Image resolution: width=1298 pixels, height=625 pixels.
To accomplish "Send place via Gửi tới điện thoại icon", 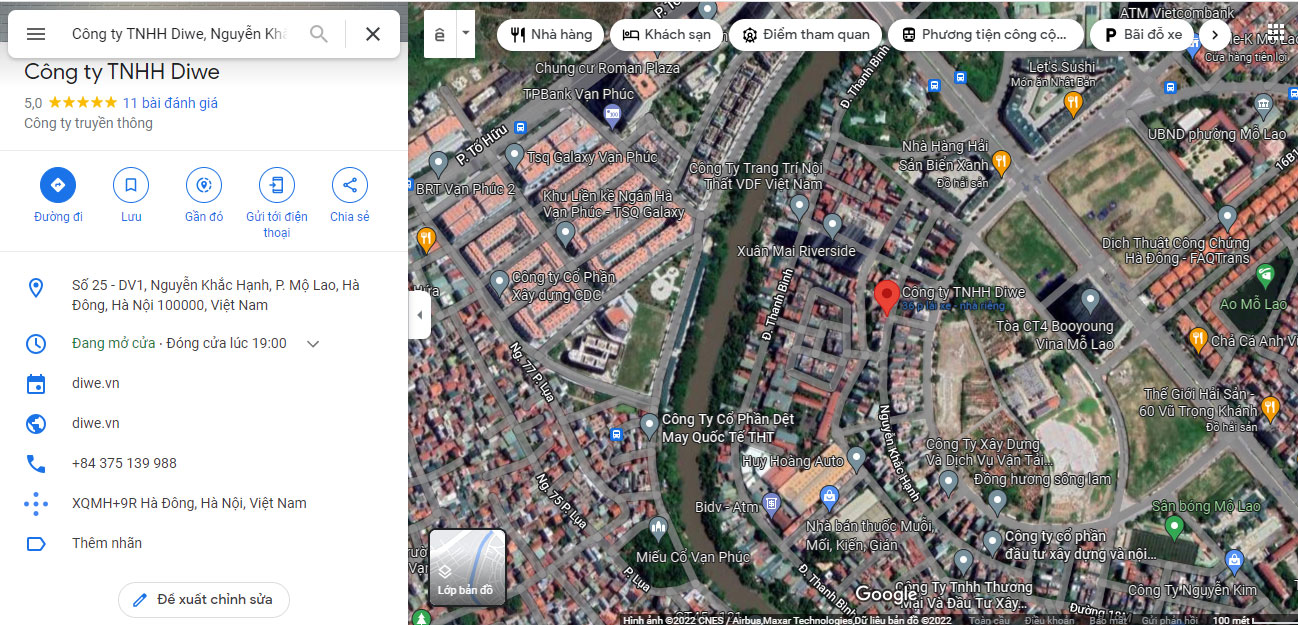I will click(x=276, y=185).
